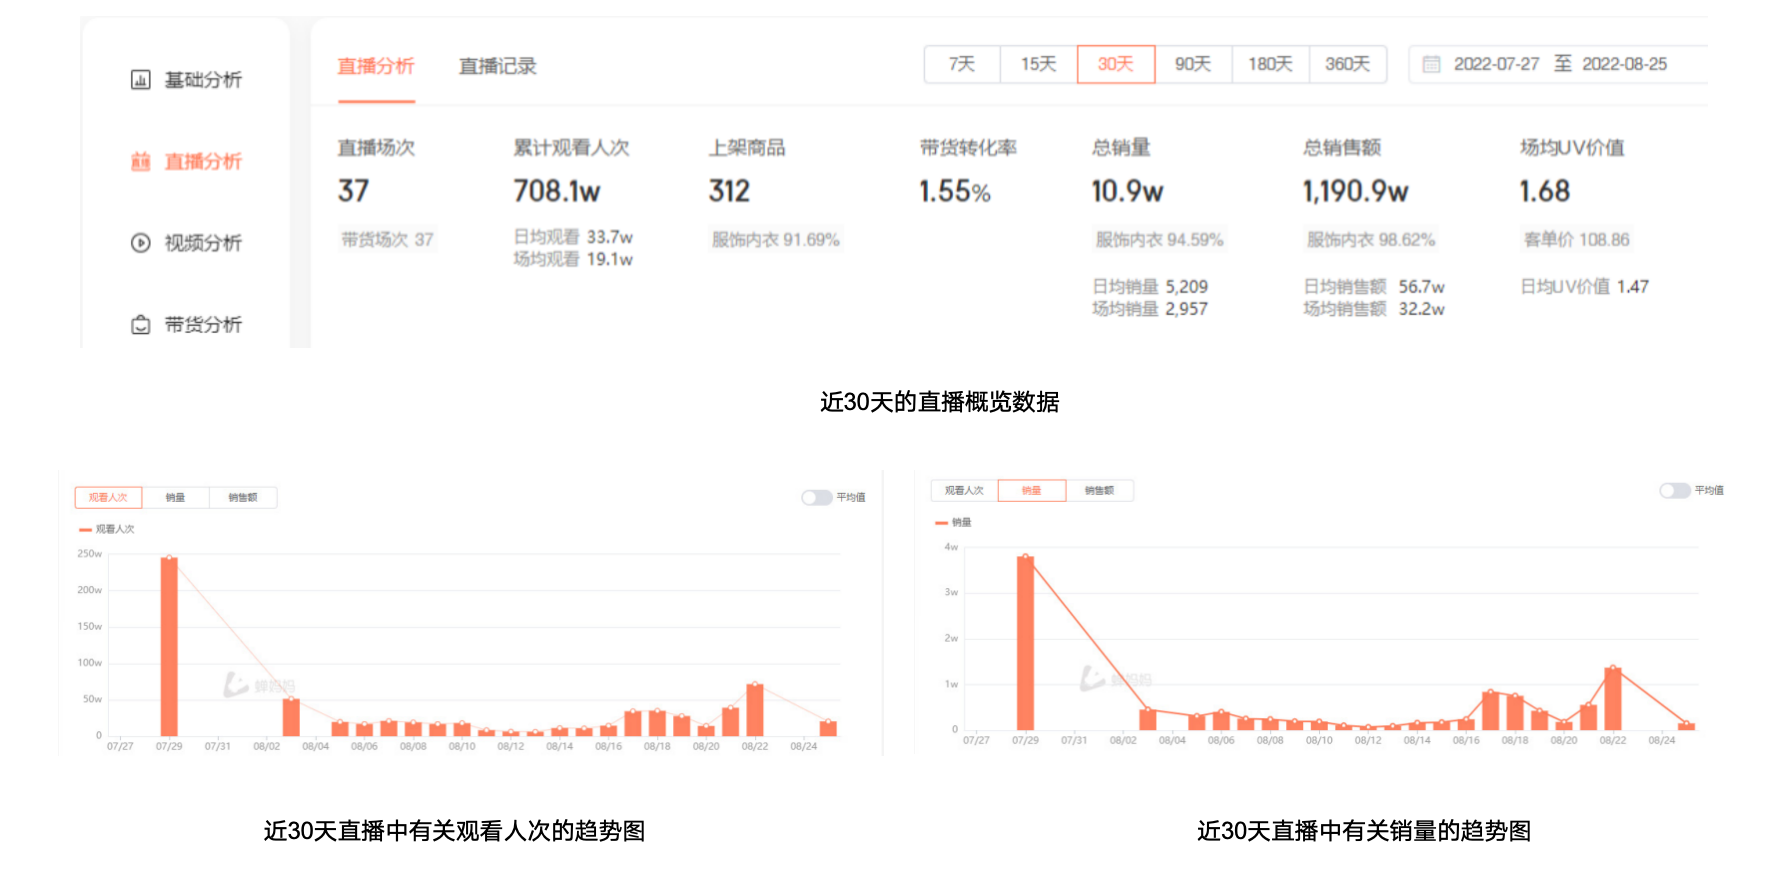This screenshot has height=888, width=1790.
Task: Click the 销量 legend marker in right chart
Action: pos(941,523)
